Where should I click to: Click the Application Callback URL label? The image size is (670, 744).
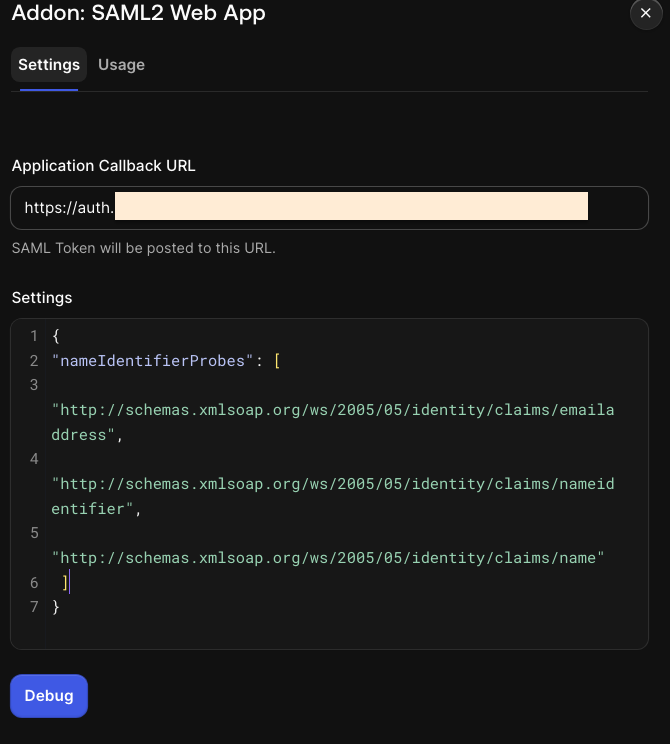click(103, 166)
